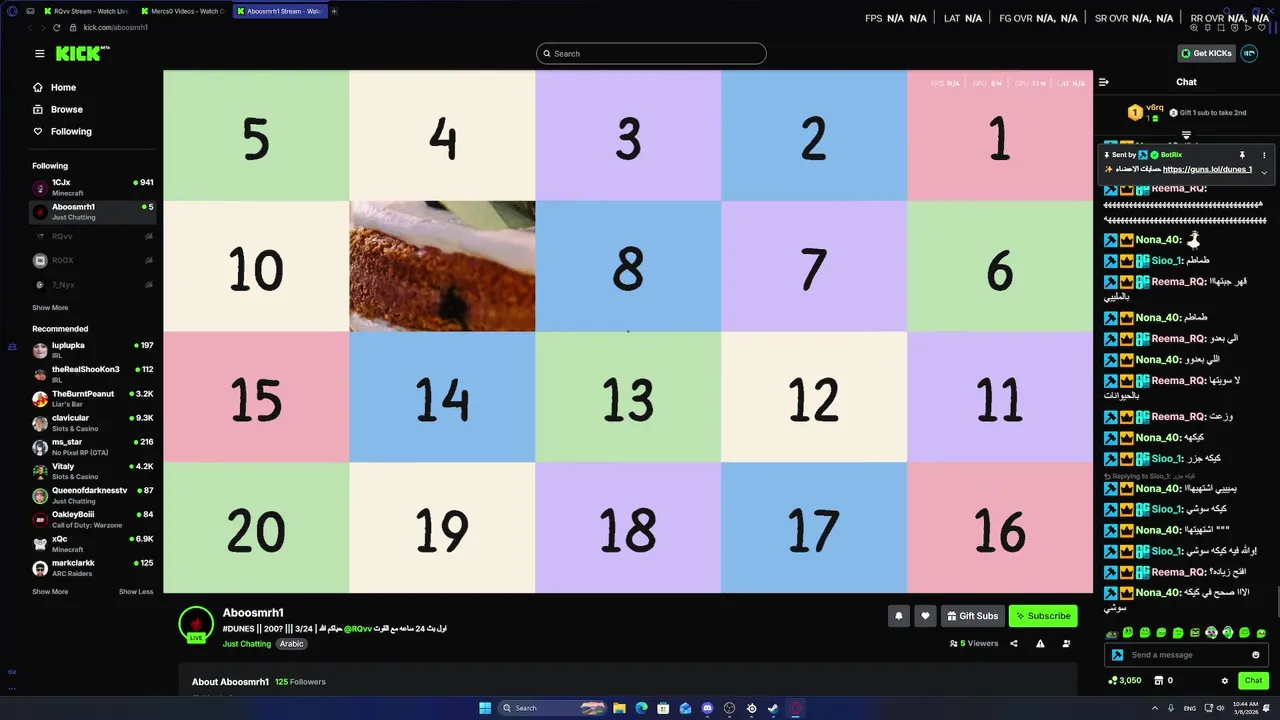The height and width of the screenshot is (720, 1280).
Task: Click the Opera browser menu icon
Action: point(12,11)
